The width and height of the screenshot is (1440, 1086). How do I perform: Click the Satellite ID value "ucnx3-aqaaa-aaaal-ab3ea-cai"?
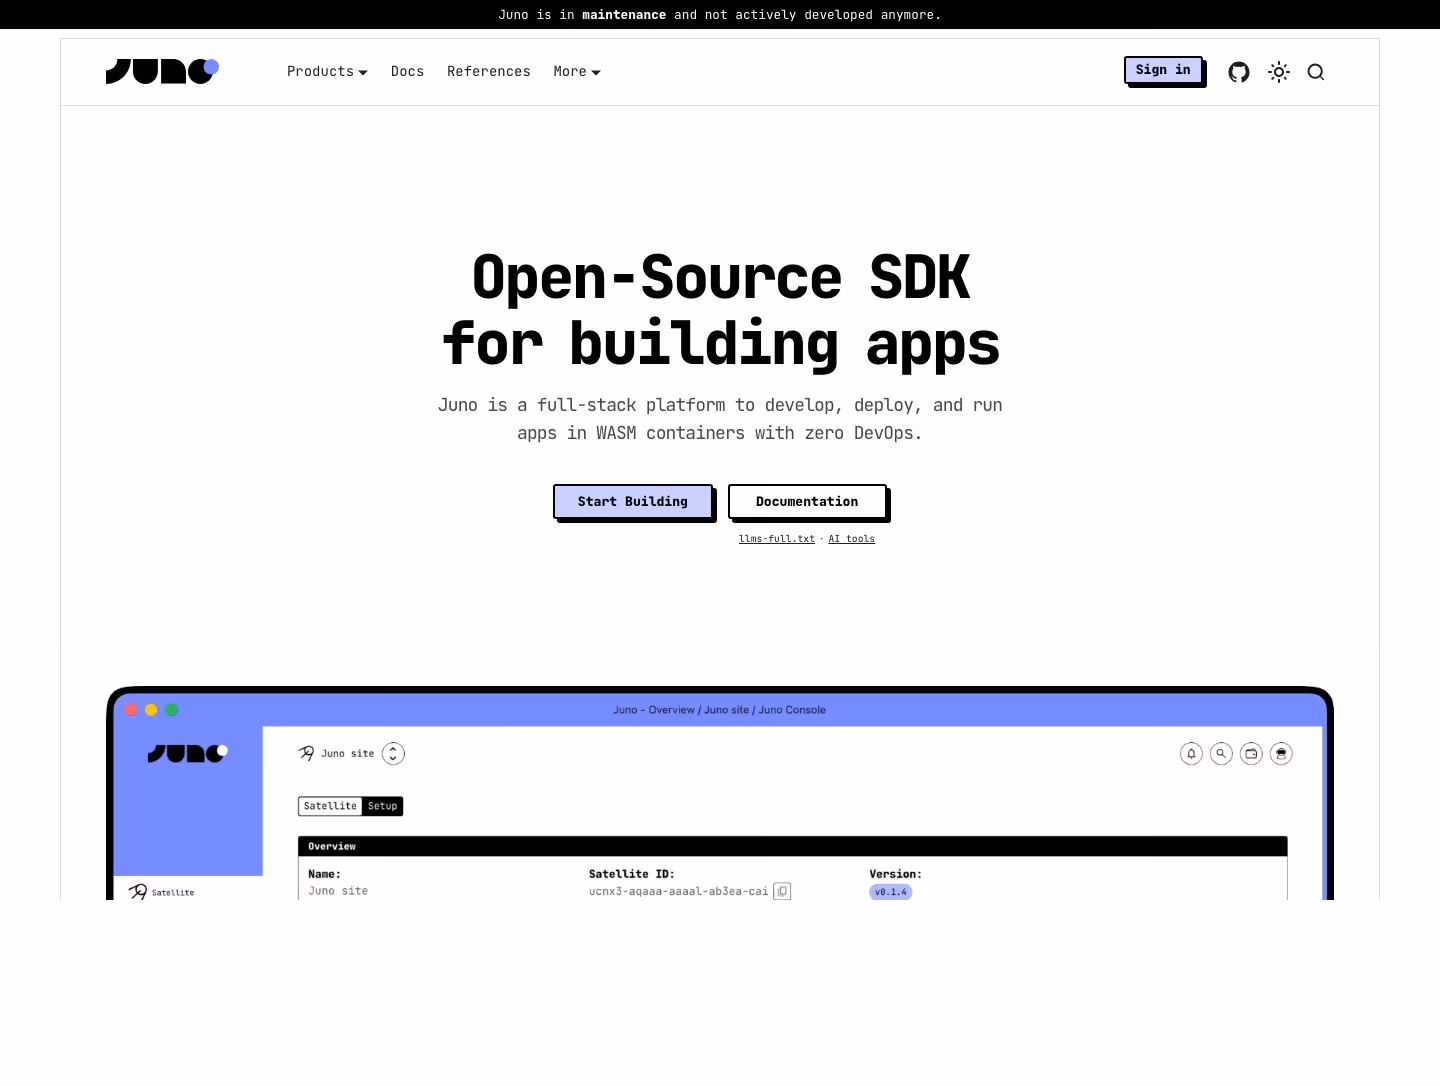coord(679,891)
